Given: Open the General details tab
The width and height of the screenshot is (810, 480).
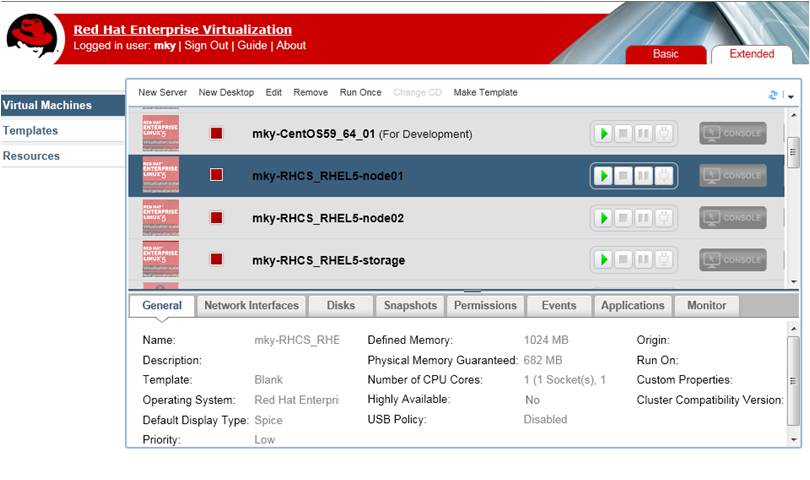Looking at the screenshot, I should pyautogui.click(x=162, y=305).
